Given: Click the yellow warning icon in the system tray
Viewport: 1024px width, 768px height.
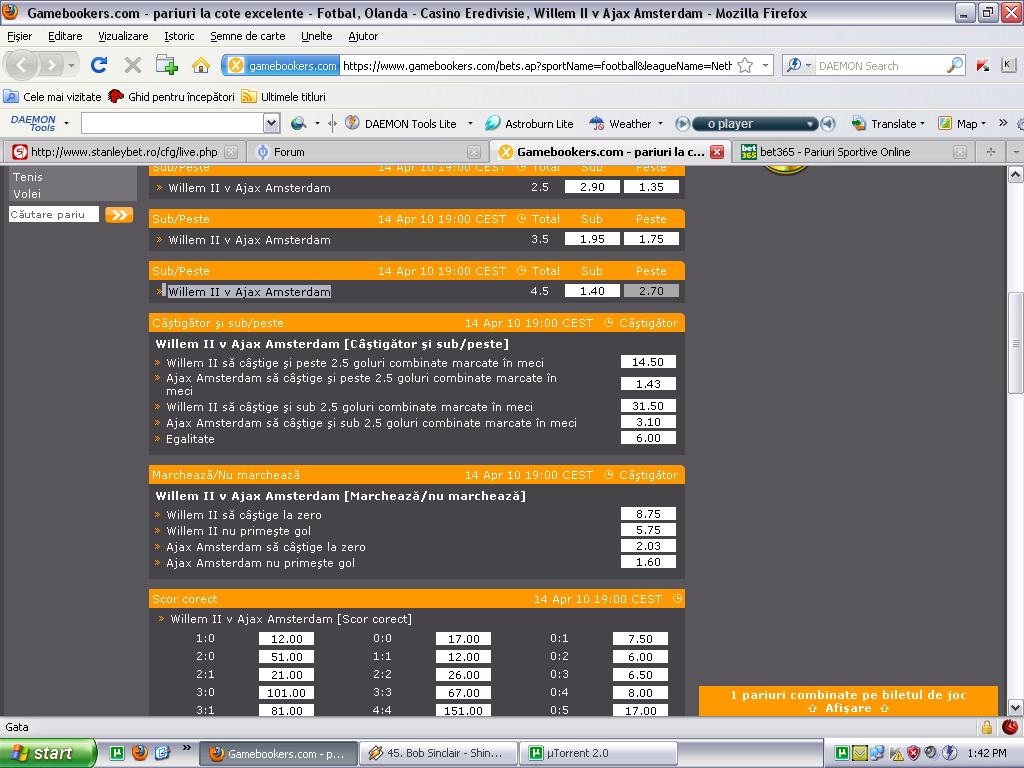Looking at the screenshot, I should pos(896,754).
